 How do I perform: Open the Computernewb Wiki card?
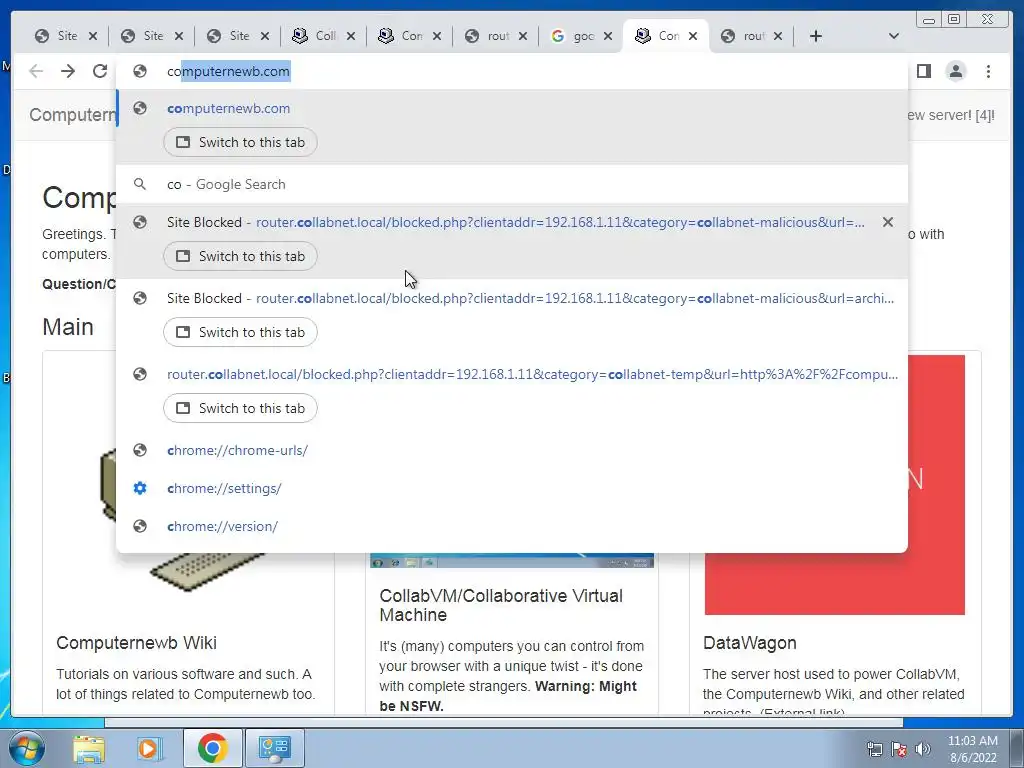click(x=136, y=643)
